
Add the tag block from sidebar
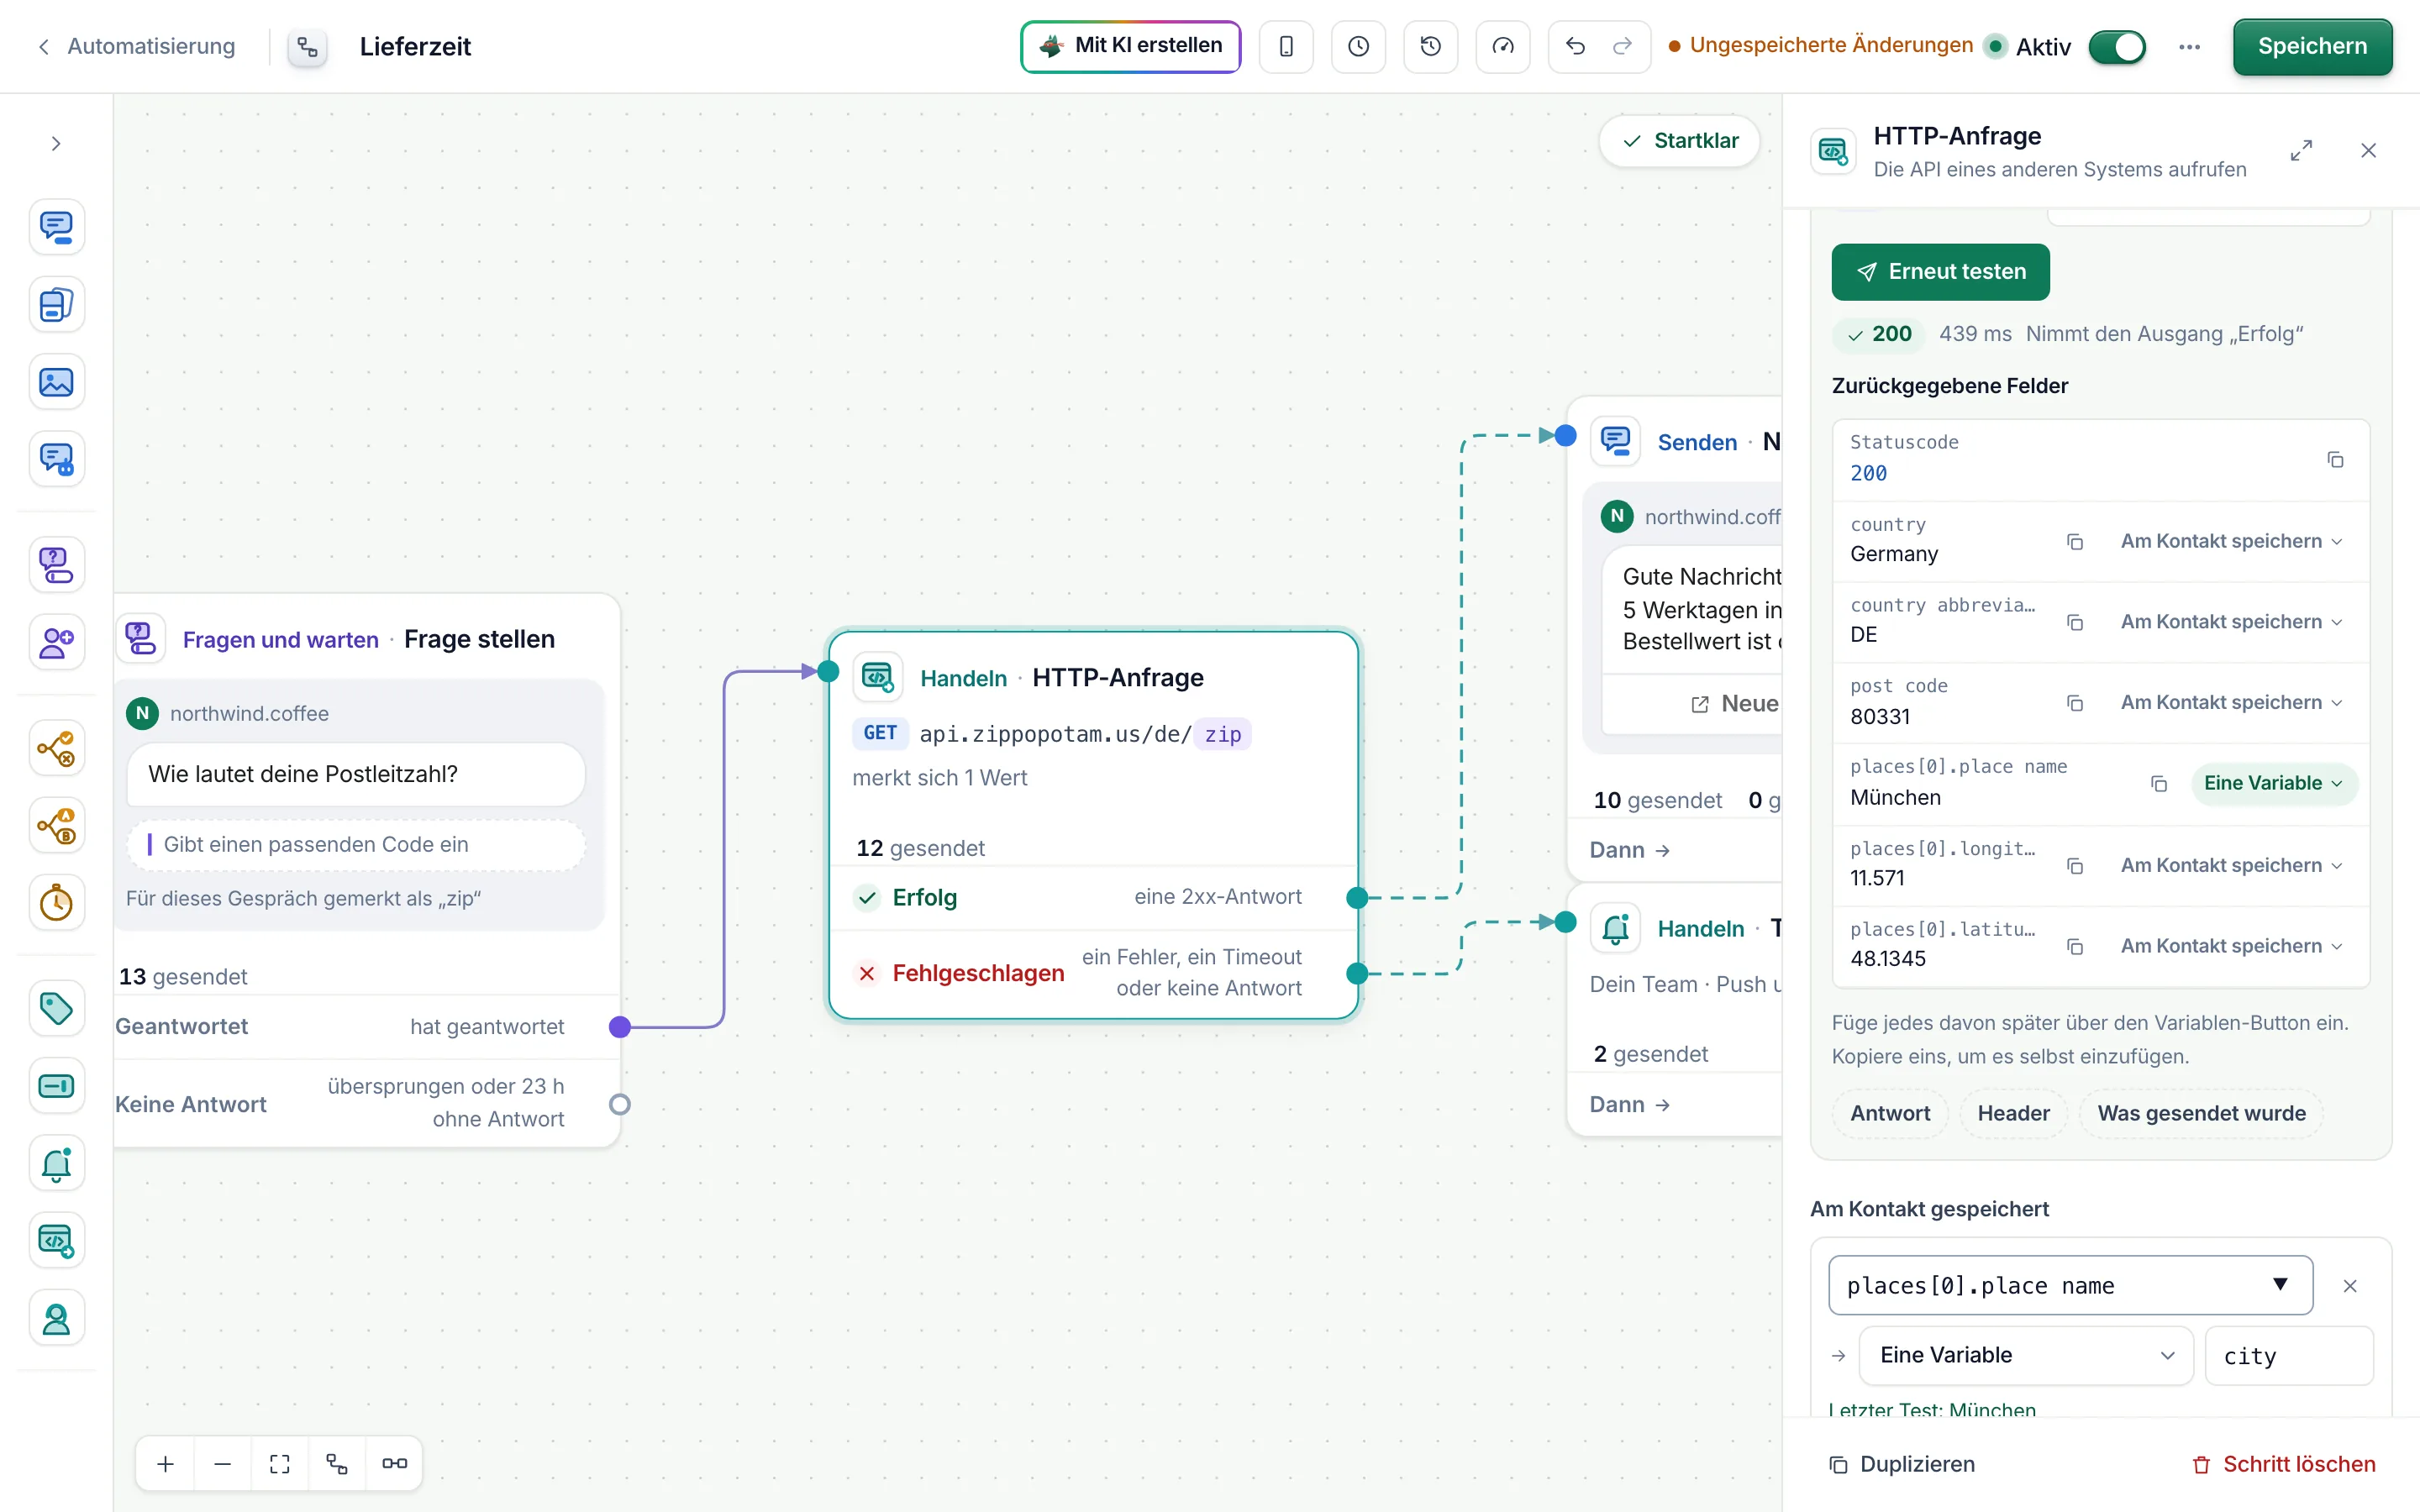click(x=56, y=1007)
